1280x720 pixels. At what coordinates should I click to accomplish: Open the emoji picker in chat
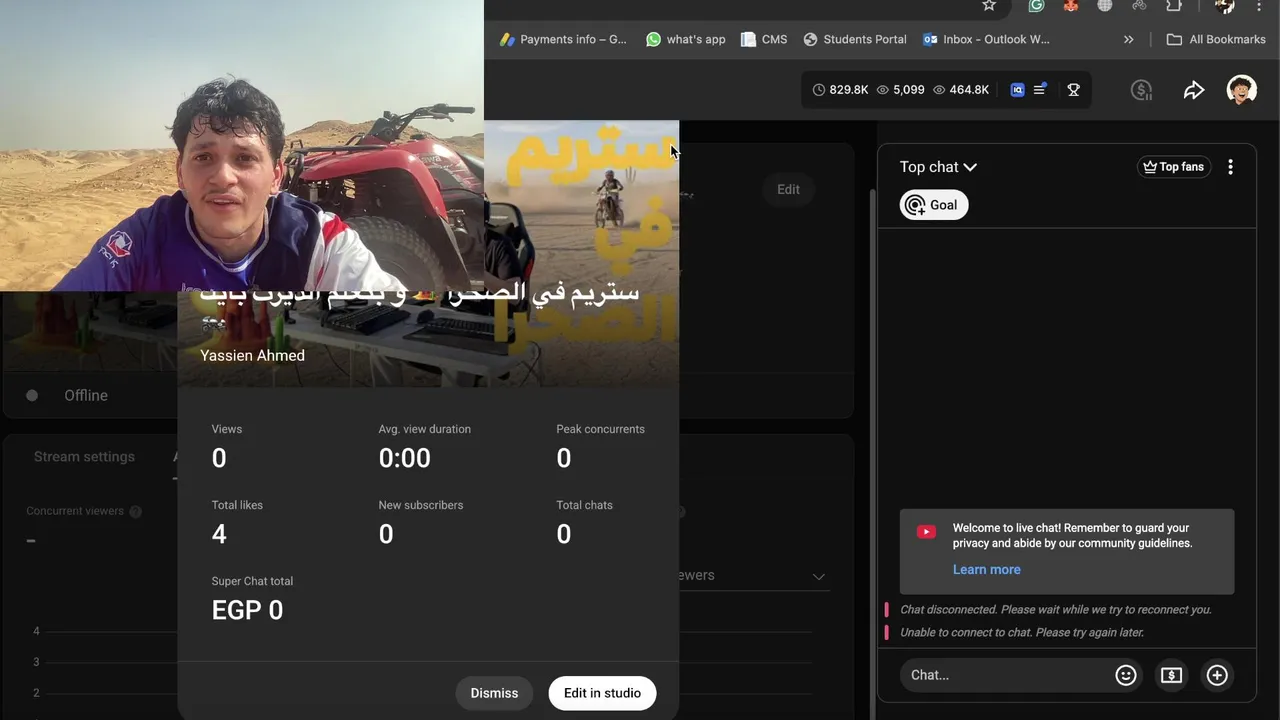1126,675
